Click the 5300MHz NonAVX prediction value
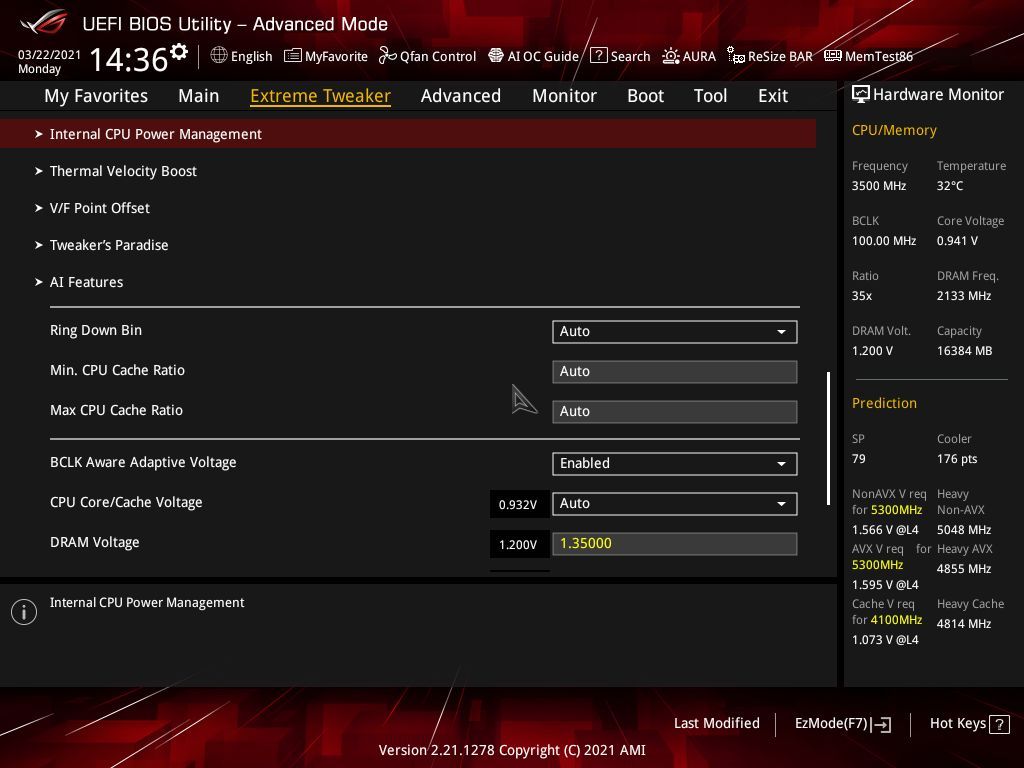This screenshot has height=768, width=1024. (x=896, y=509)
